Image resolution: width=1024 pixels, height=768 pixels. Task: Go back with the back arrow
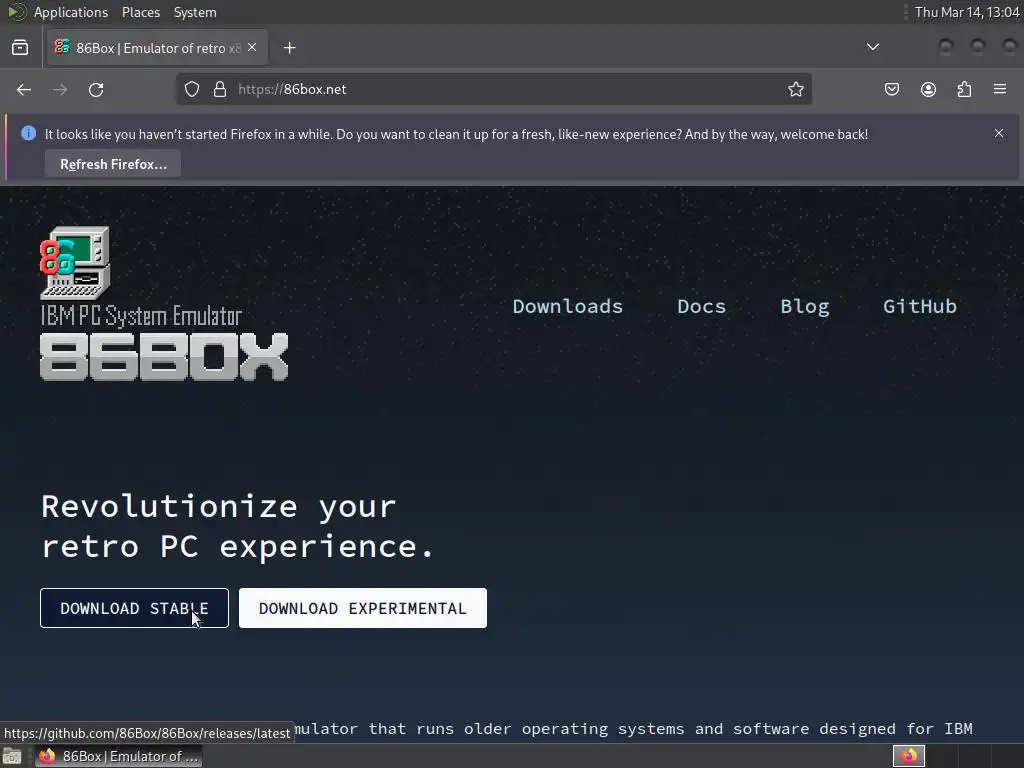click(24, 89)
